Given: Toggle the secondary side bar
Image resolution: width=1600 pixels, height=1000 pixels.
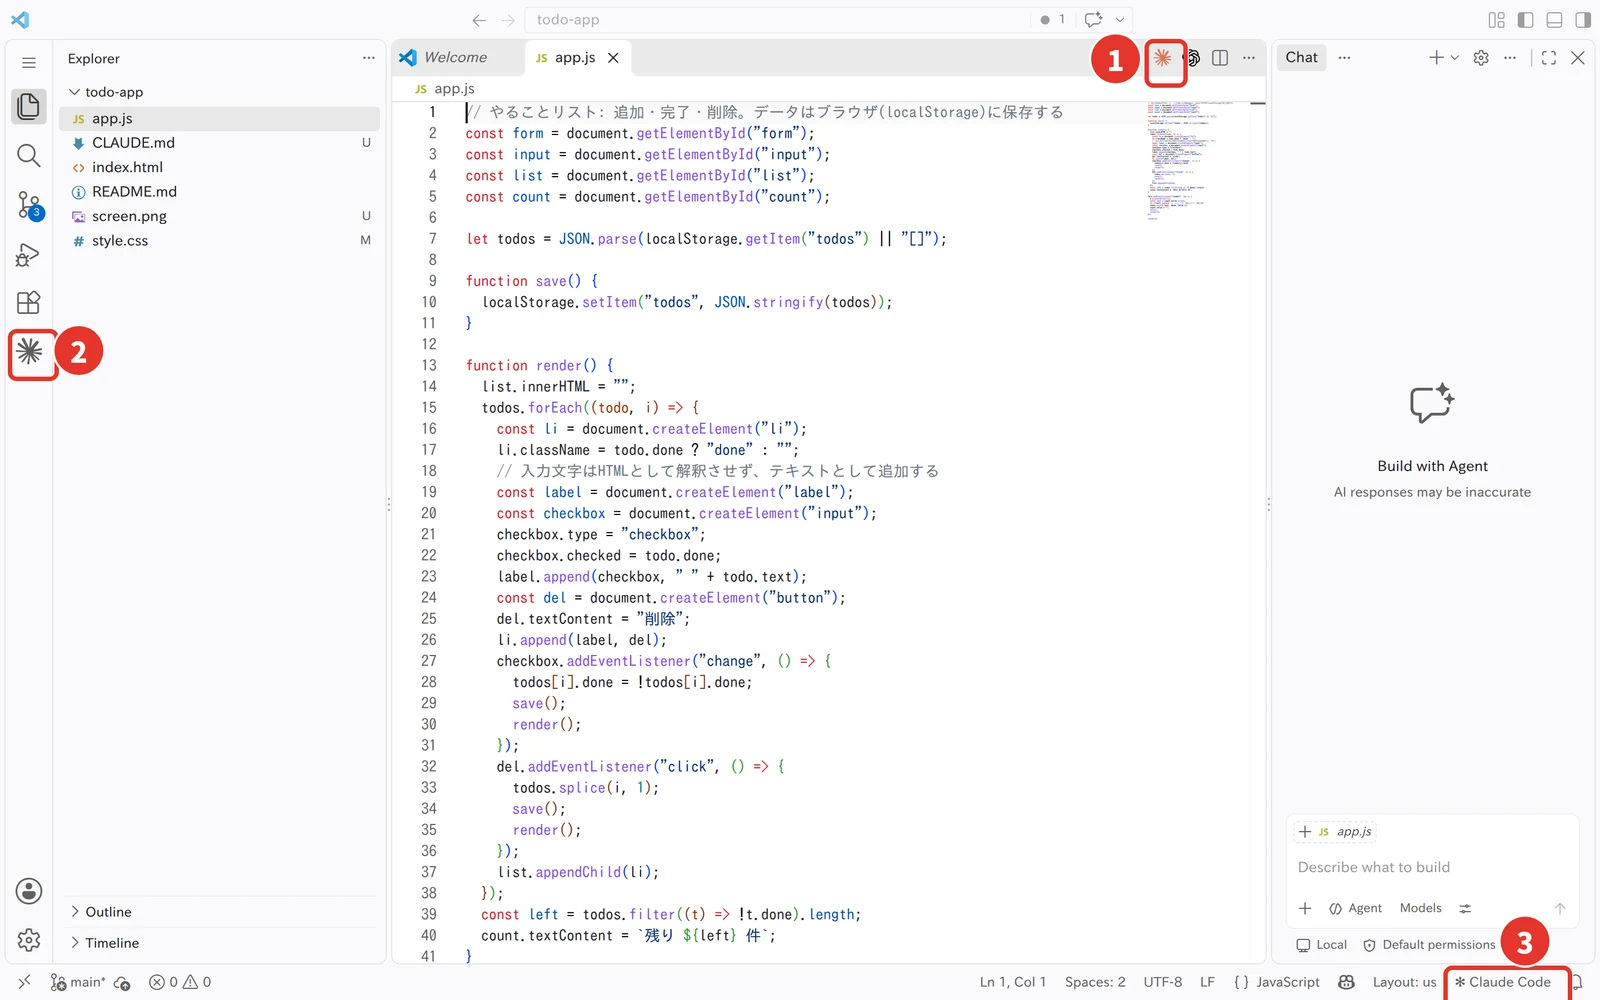Looking at the screenshot, I should coord(1583,20).
